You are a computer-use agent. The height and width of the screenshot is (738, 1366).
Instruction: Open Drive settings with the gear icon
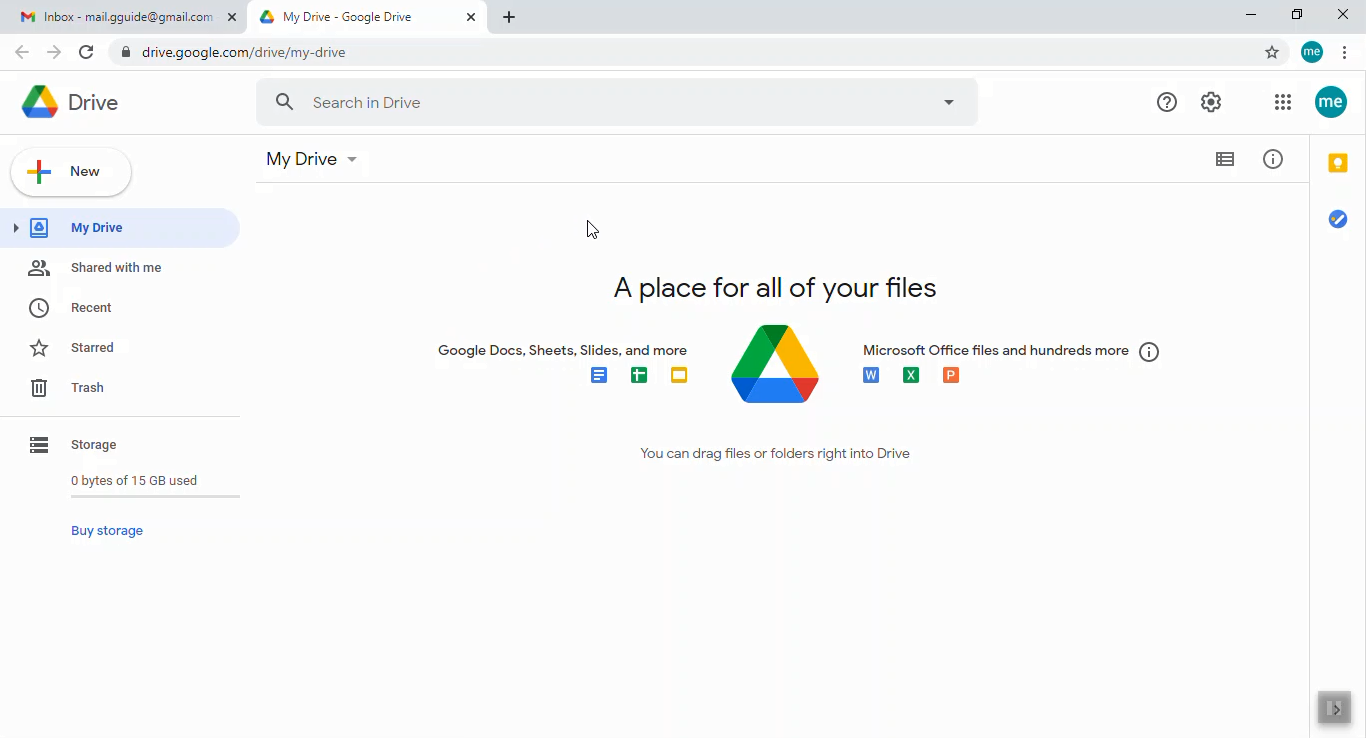coord(1211,101)
